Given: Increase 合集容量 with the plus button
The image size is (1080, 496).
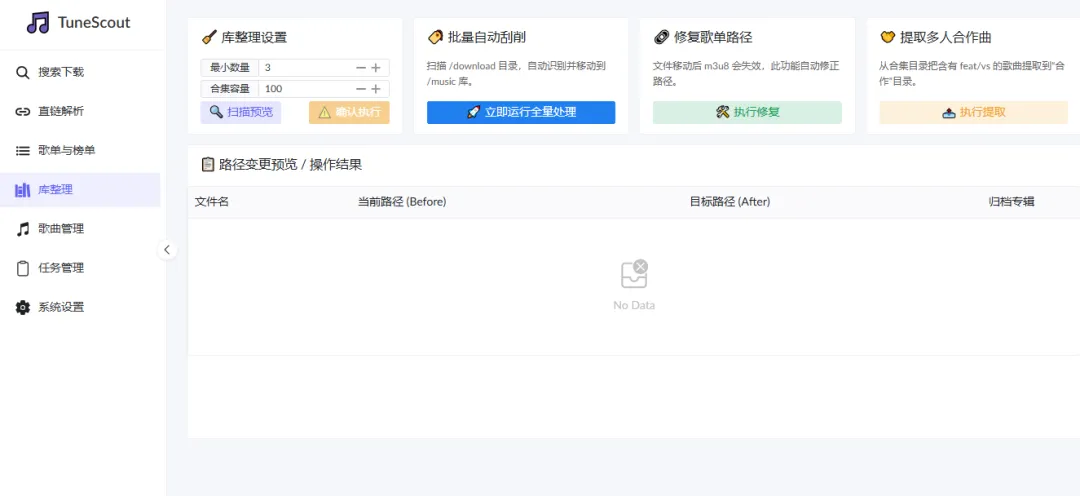Looking at the screenshot, I should click(376, 89).
